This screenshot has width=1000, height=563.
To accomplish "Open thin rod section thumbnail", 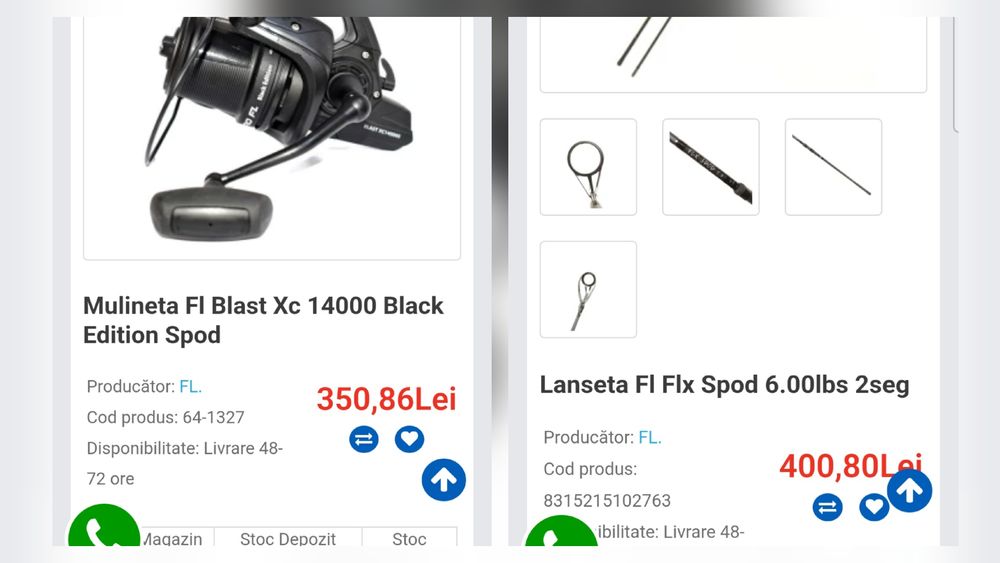I will [833, 167].
